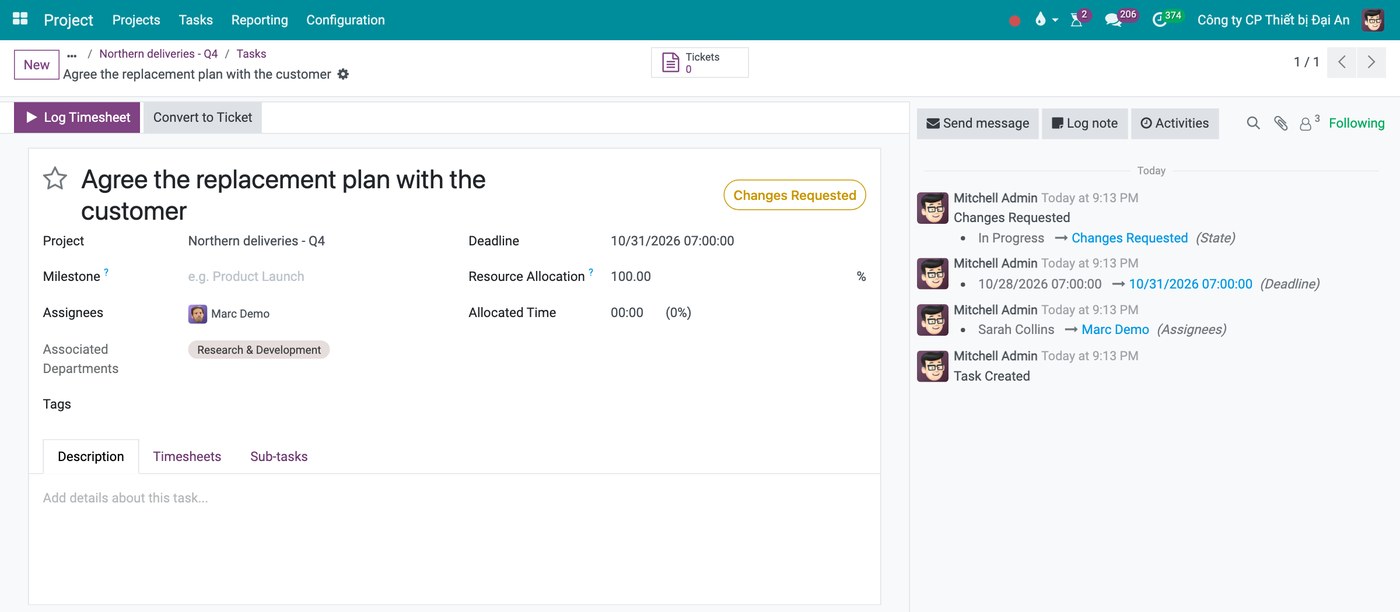The width and height of the screenshot is (1400, 612).
Task: Go to previous record arrow
Action: [x=1342, y=62]
